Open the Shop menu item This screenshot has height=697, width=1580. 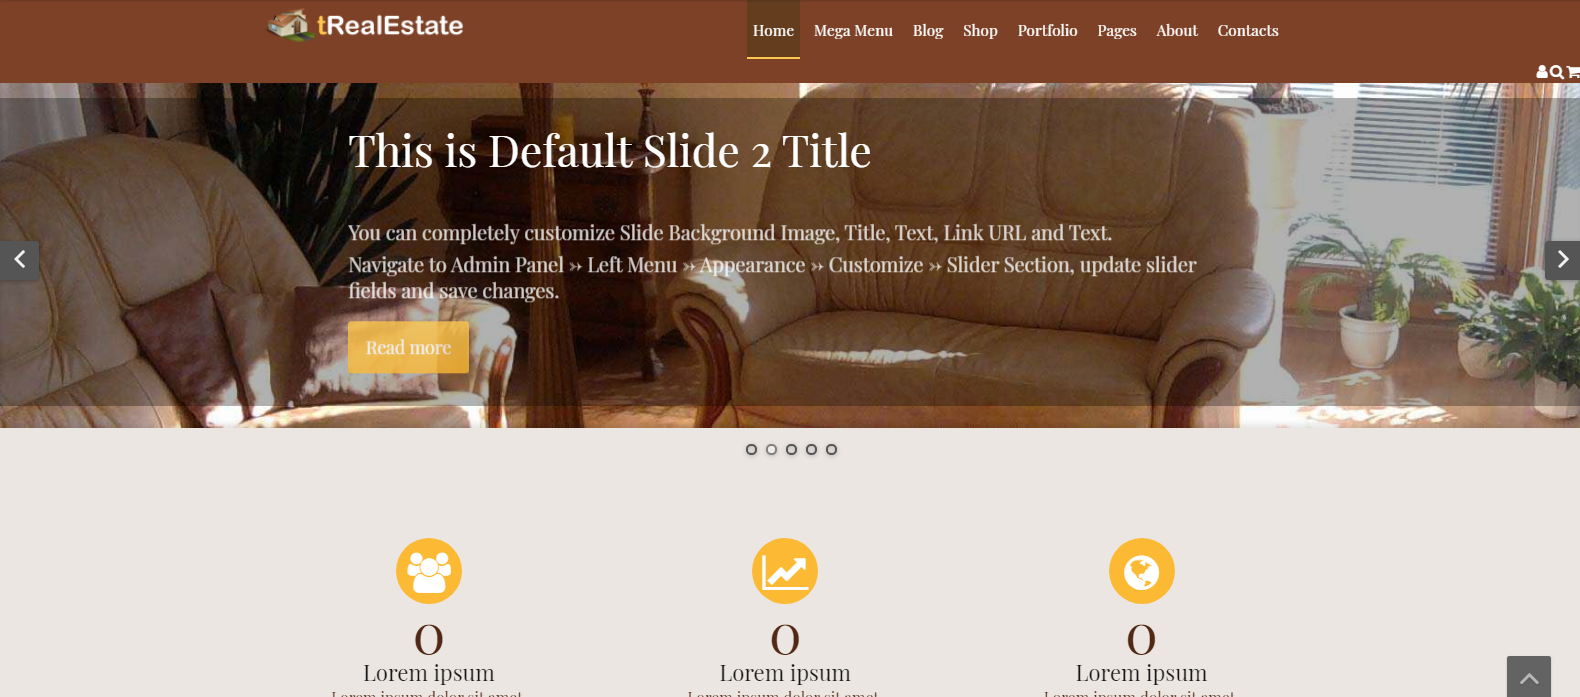[x=980, y=30]
